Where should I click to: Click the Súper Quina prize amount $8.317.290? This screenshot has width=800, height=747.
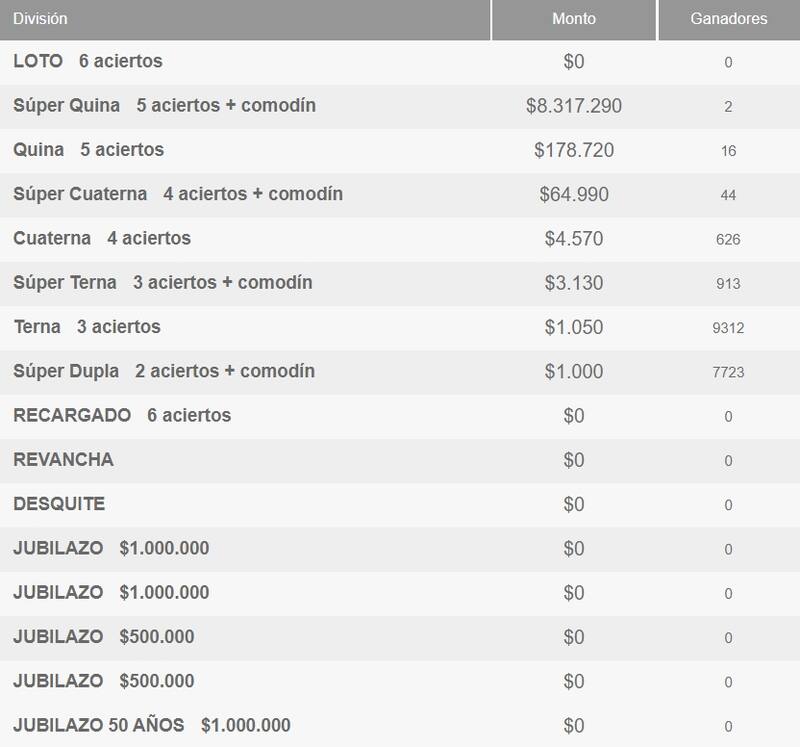(574, 106)
